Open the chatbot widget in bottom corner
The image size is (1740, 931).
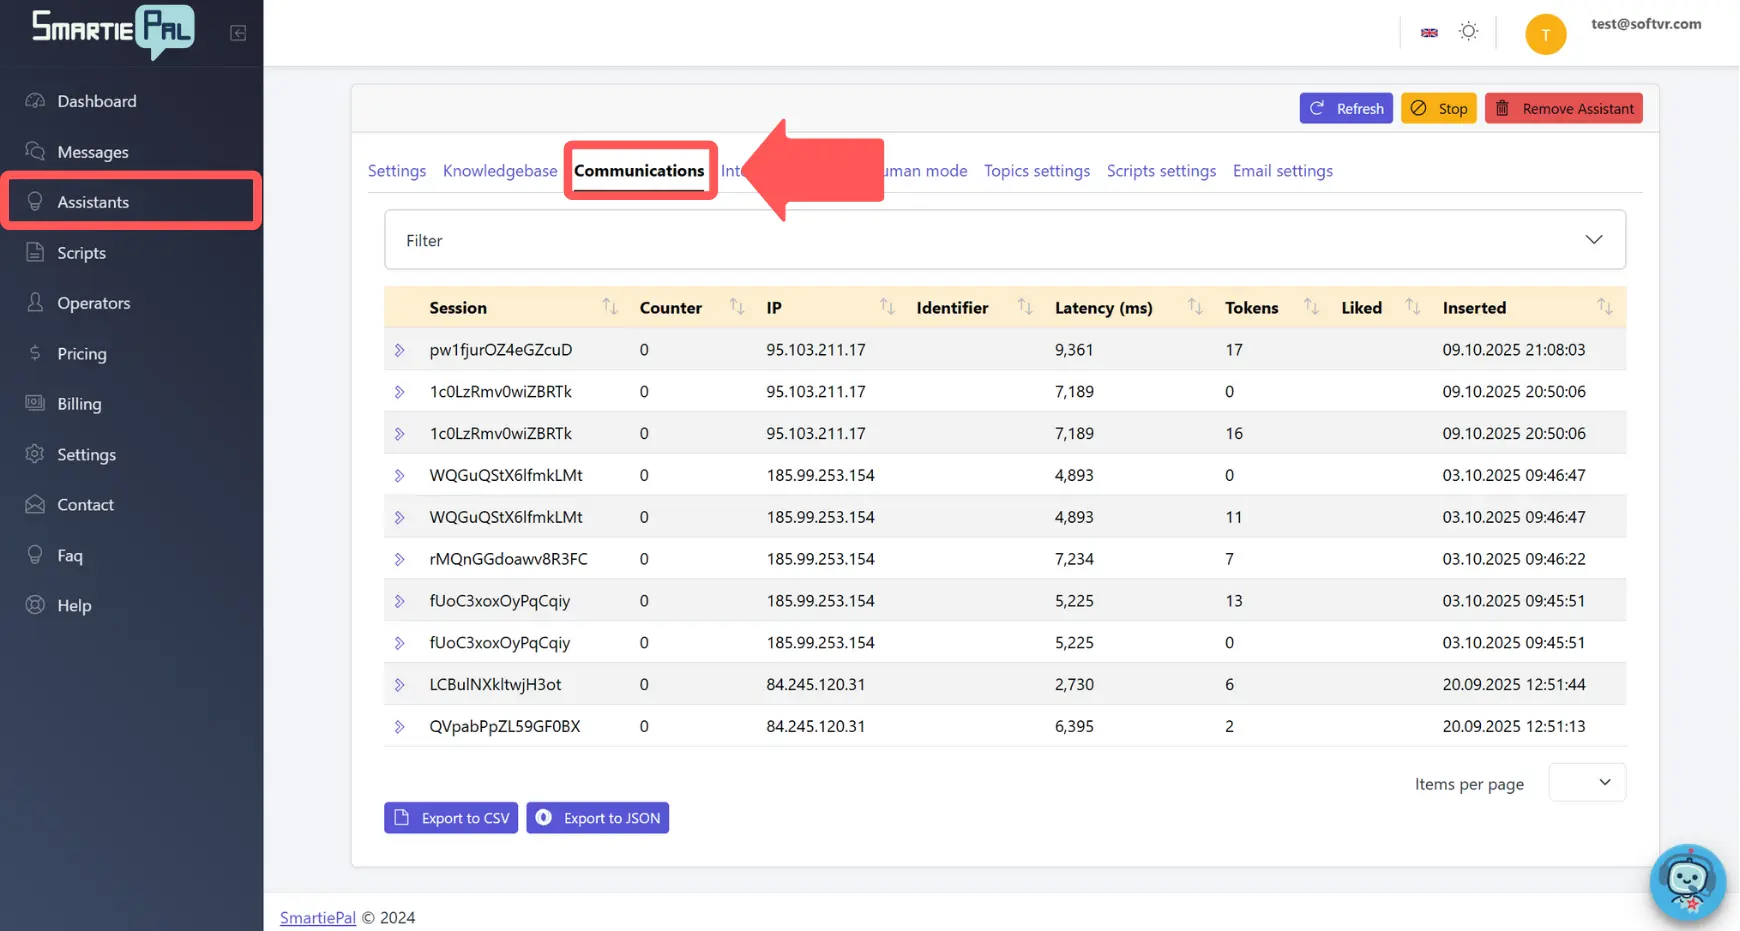pos(1687,882)
